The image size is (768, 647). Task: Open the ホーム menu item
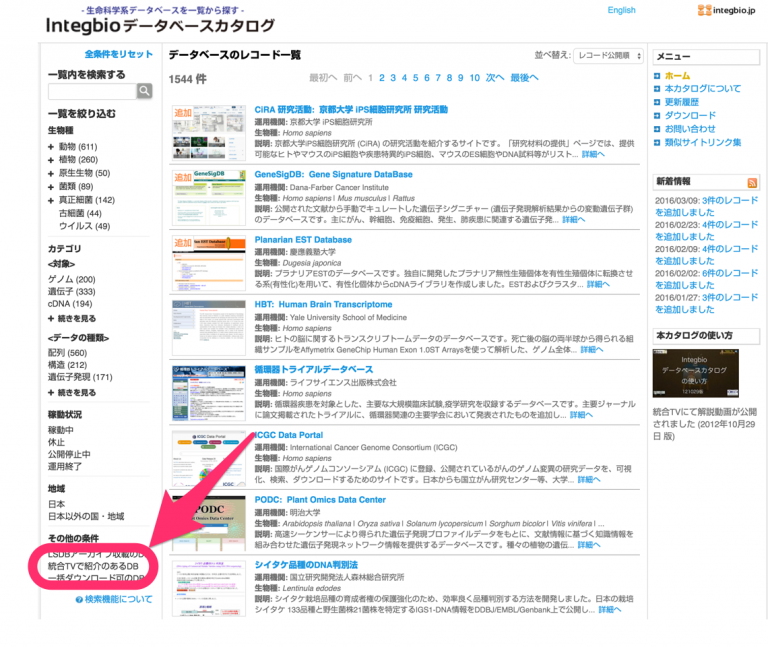(x=677, y=75)
